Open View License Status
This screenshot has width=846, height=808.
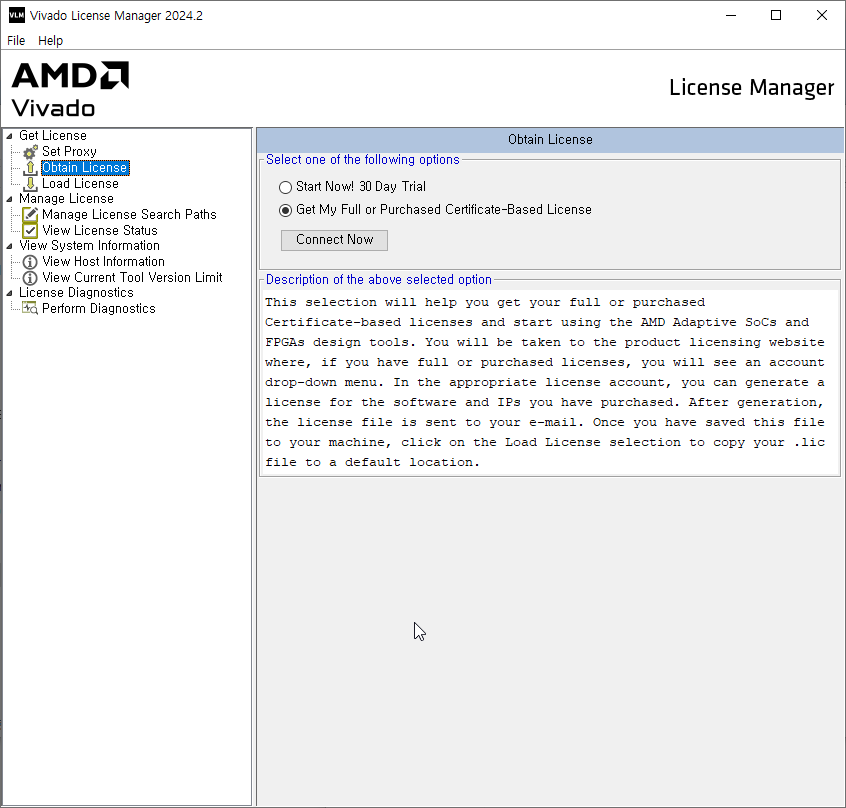100,230
